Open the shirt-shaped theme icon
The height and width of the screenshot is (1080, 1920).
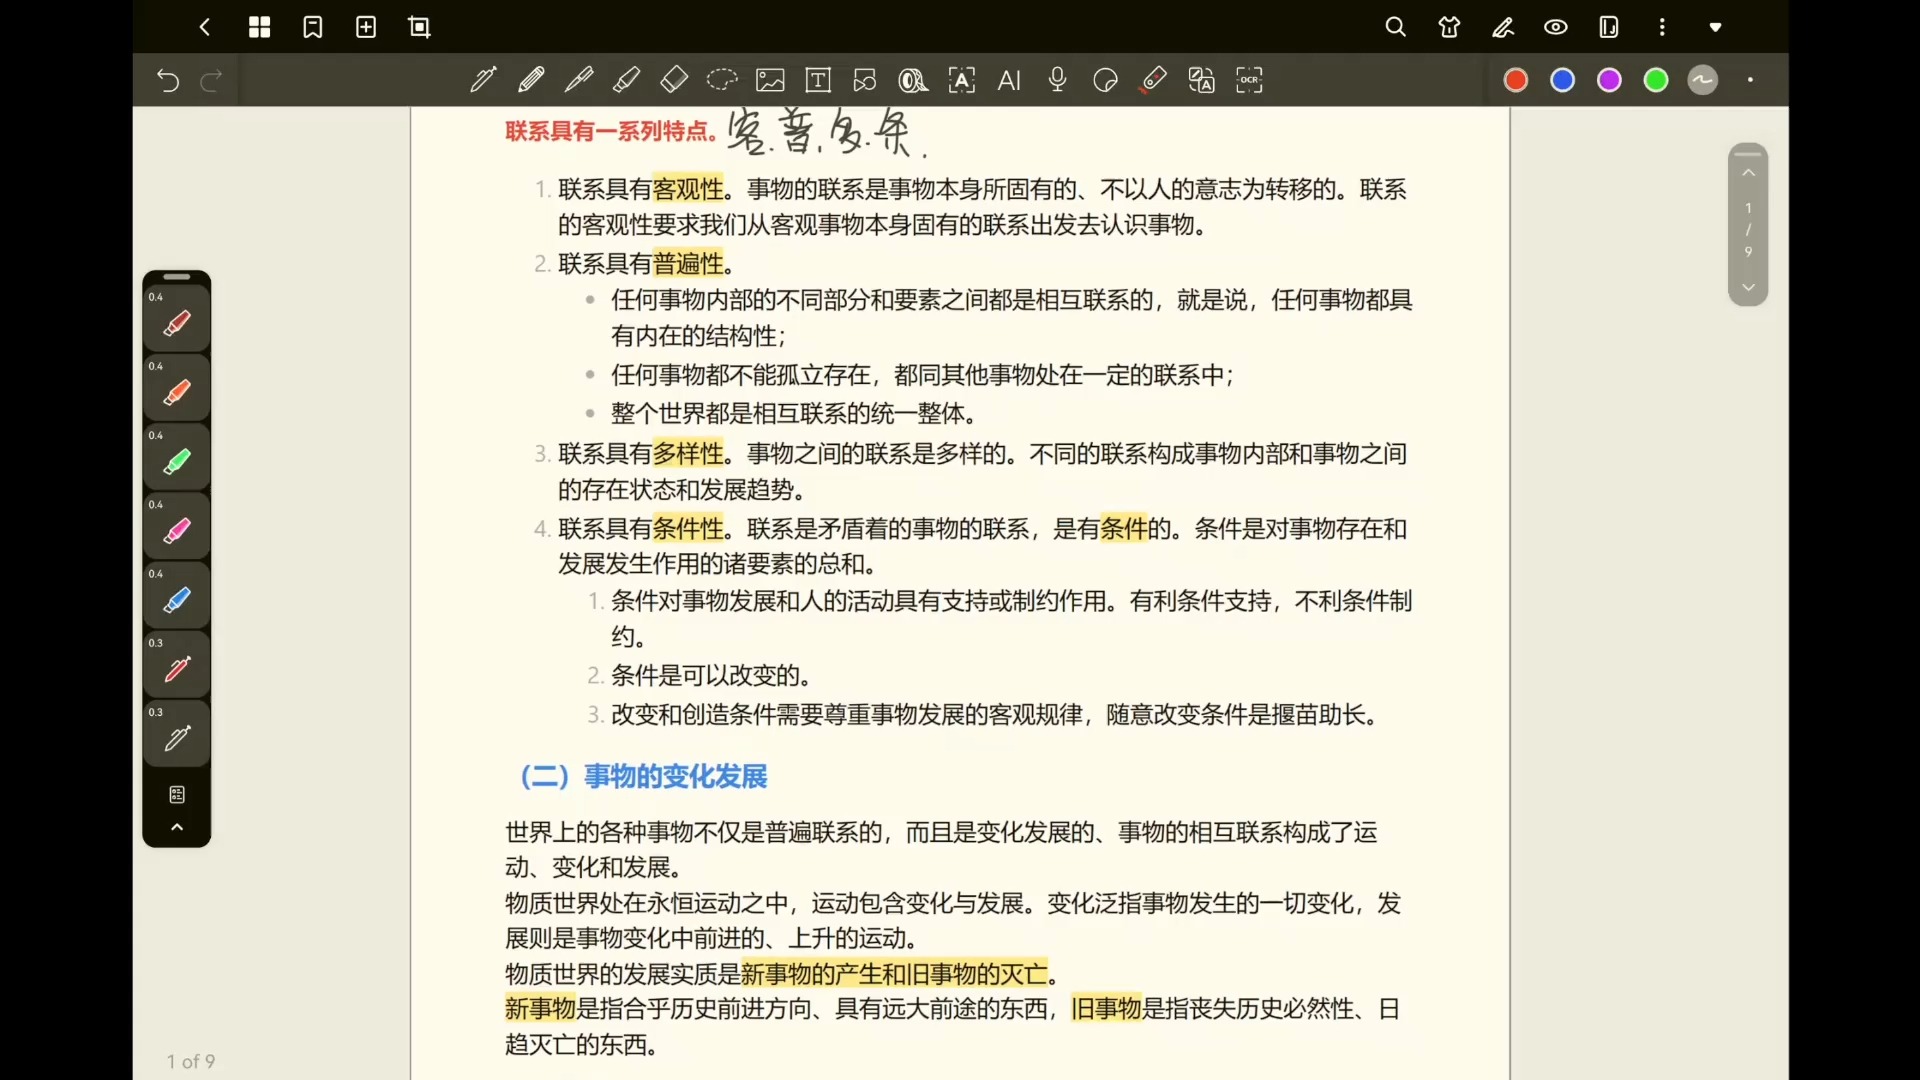1449,27
